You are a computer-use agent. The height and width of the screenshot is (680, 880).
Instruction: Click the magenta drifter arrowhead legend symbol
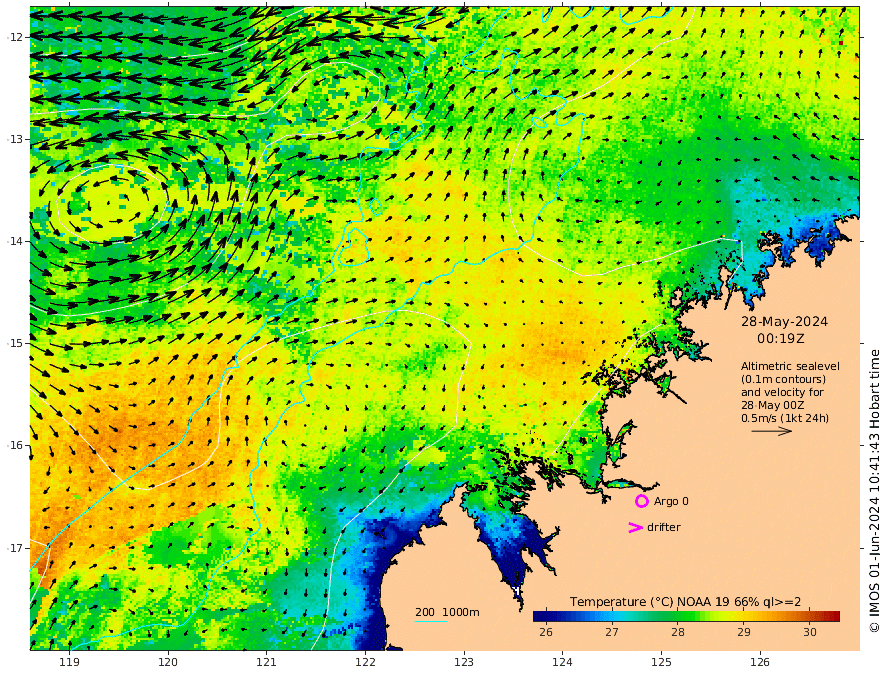click(635, 527)
